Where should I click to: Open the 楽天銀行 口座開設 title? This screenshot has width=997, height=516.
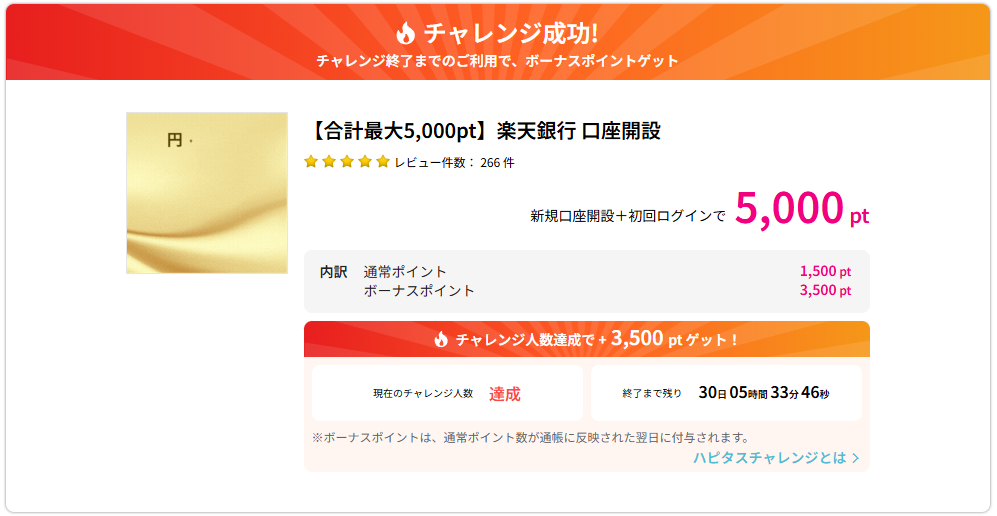point(482,132)
